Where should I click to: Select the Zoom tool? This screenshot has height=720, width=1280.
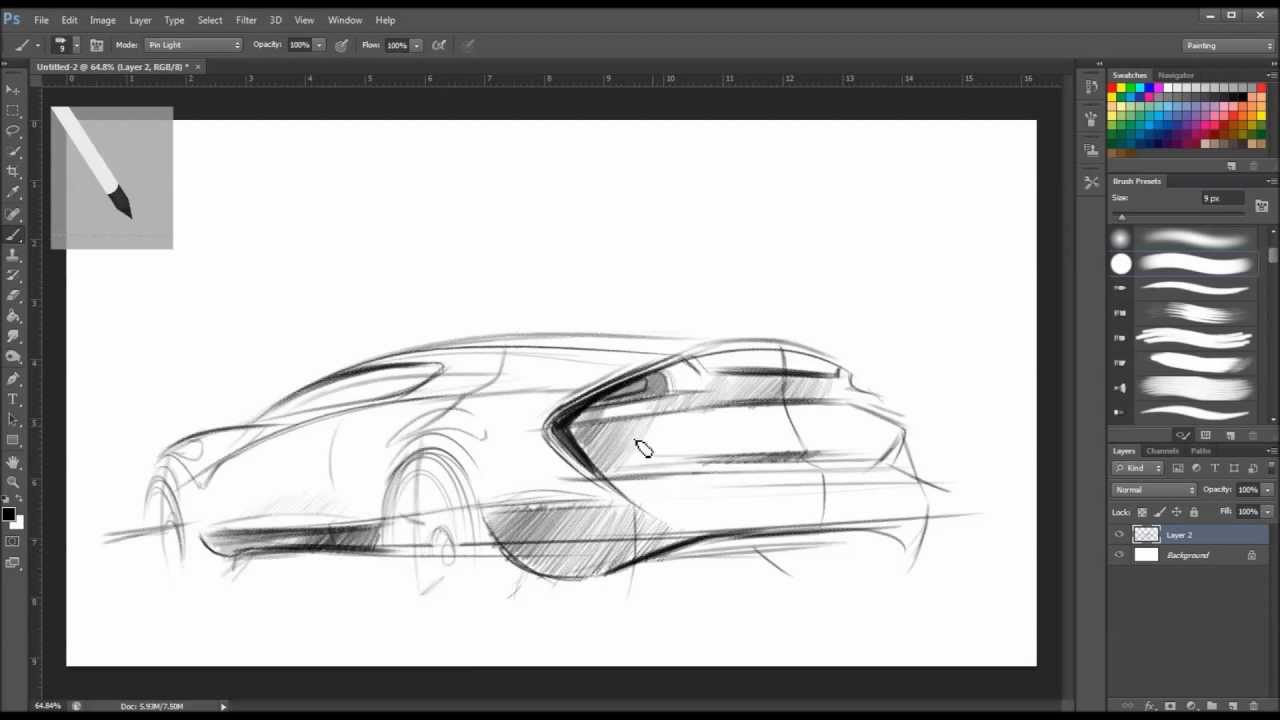(14, 481)
